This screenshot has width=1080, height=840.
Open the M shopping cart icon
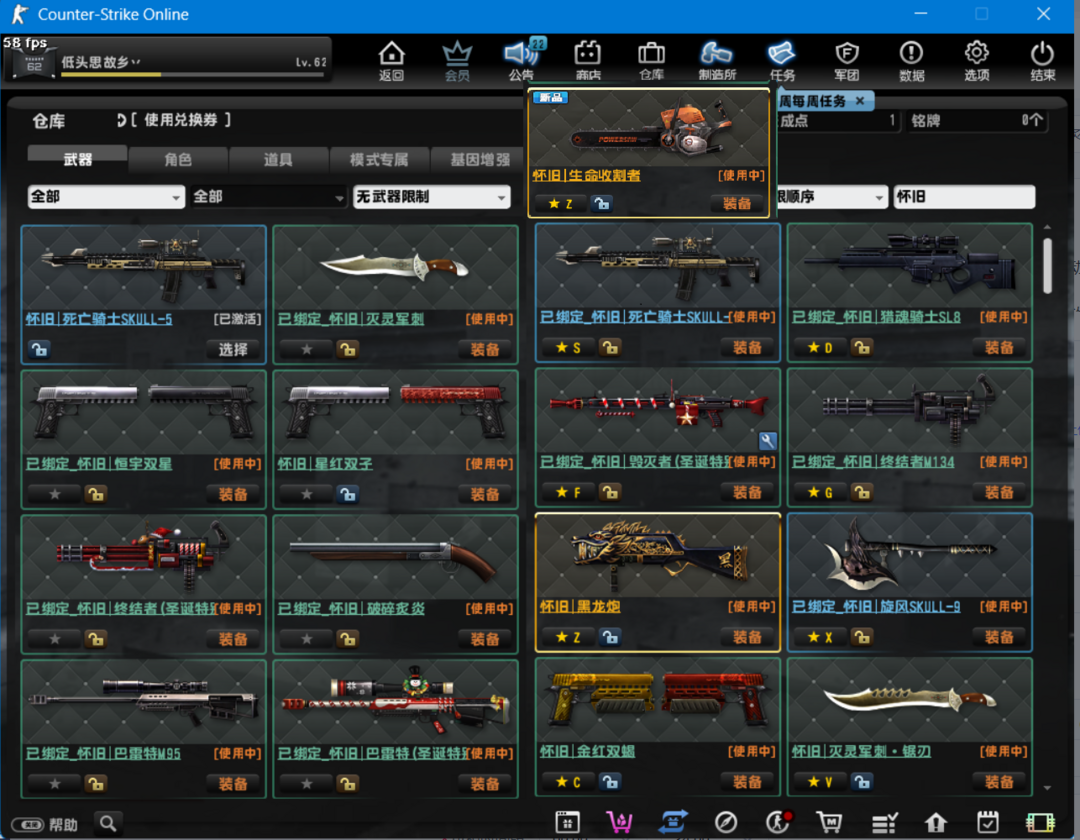coord(829,822)
